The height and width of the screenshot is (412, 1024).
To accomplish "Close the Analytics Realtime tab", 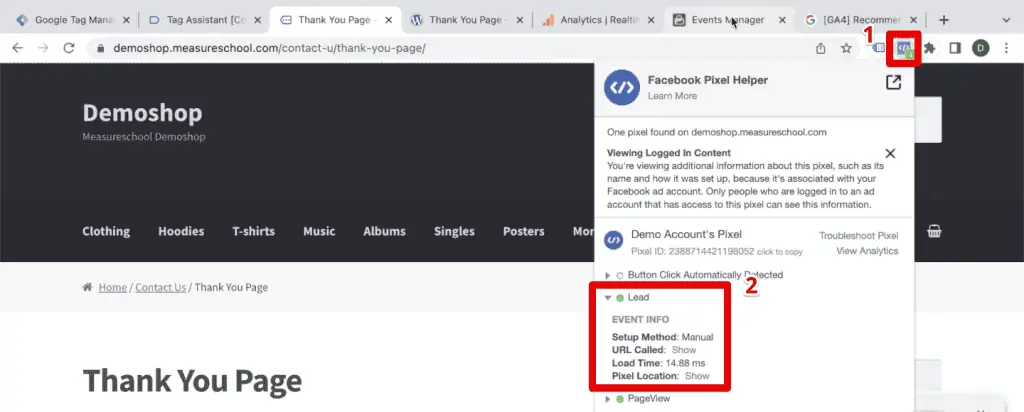I will pos(651,20).
